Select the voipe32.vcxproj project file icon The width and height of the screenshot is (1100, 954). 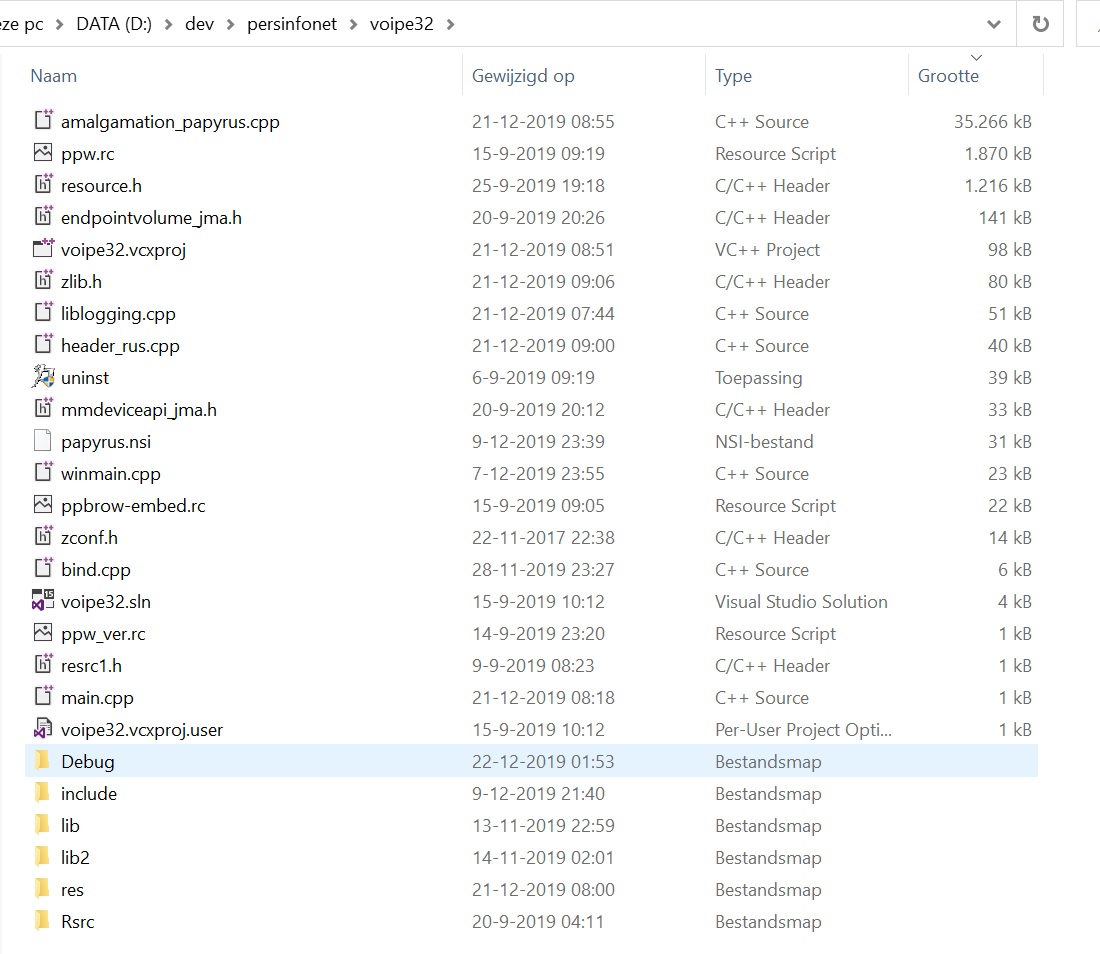coord(43,250)
